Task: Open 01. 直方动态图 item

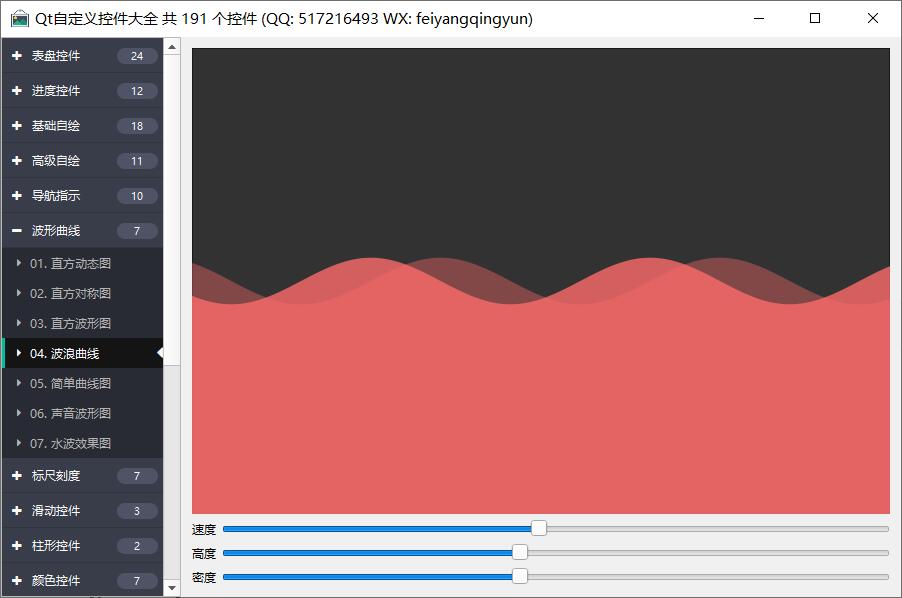Action: click(70, 264)
